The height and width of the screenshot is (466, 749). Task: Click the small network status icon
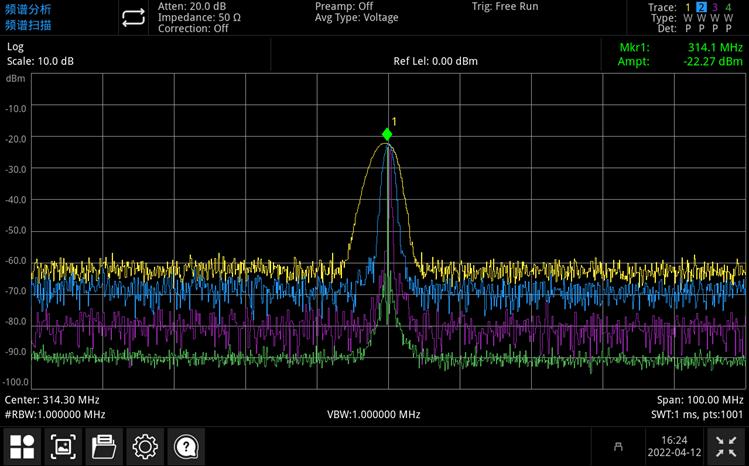tap(620, 447)
